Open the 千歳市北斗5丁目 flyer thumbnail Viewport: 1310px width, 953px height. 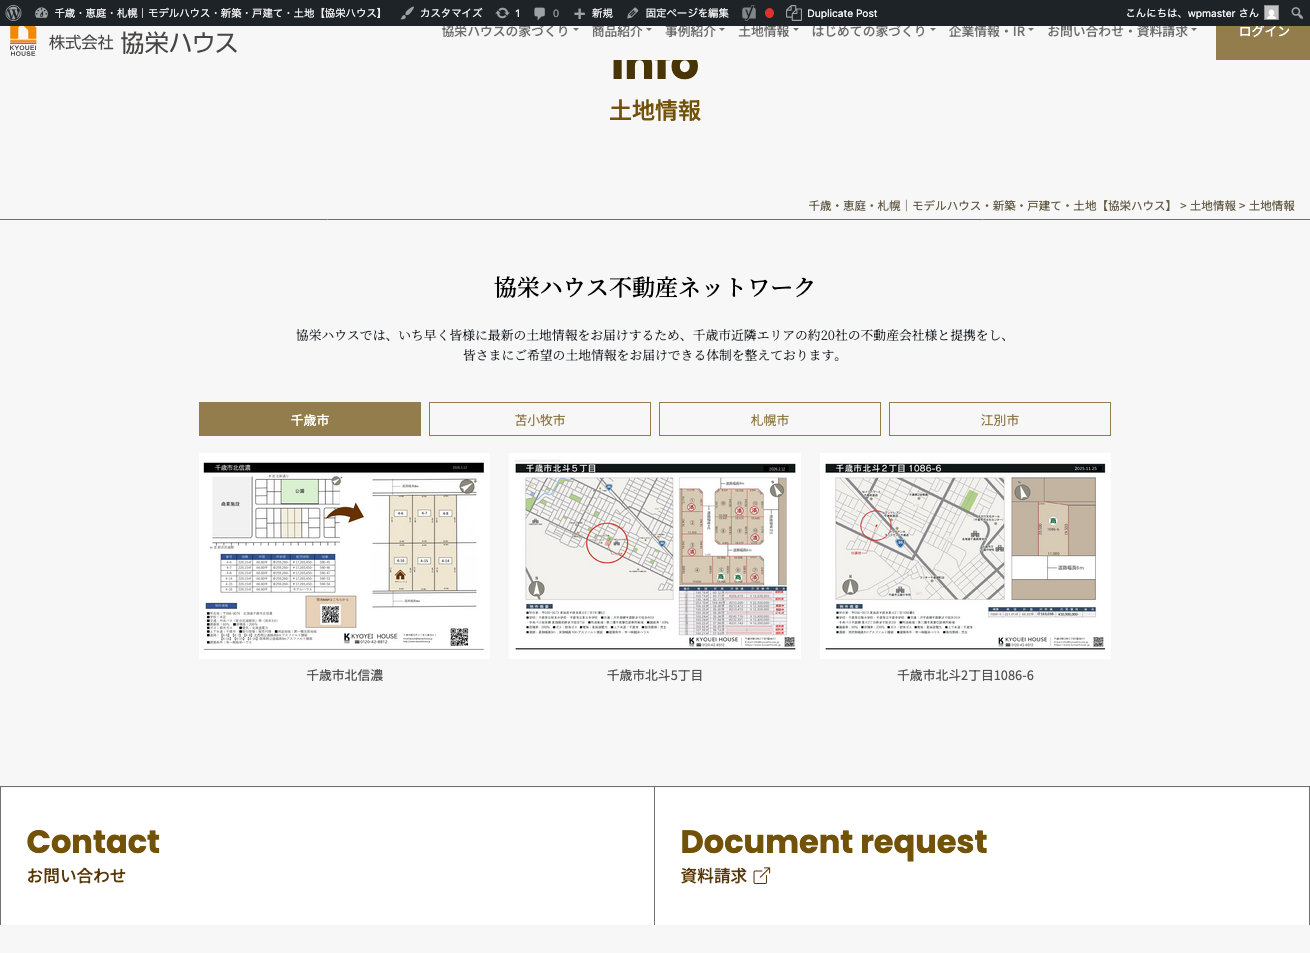click(x=655, y=556)
